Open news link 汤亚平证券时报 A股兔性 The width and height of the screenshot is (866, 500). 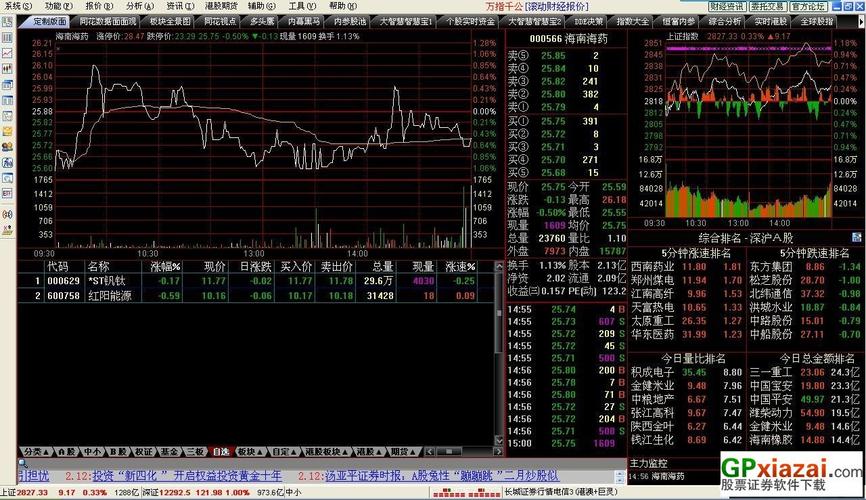pos(442,476)
